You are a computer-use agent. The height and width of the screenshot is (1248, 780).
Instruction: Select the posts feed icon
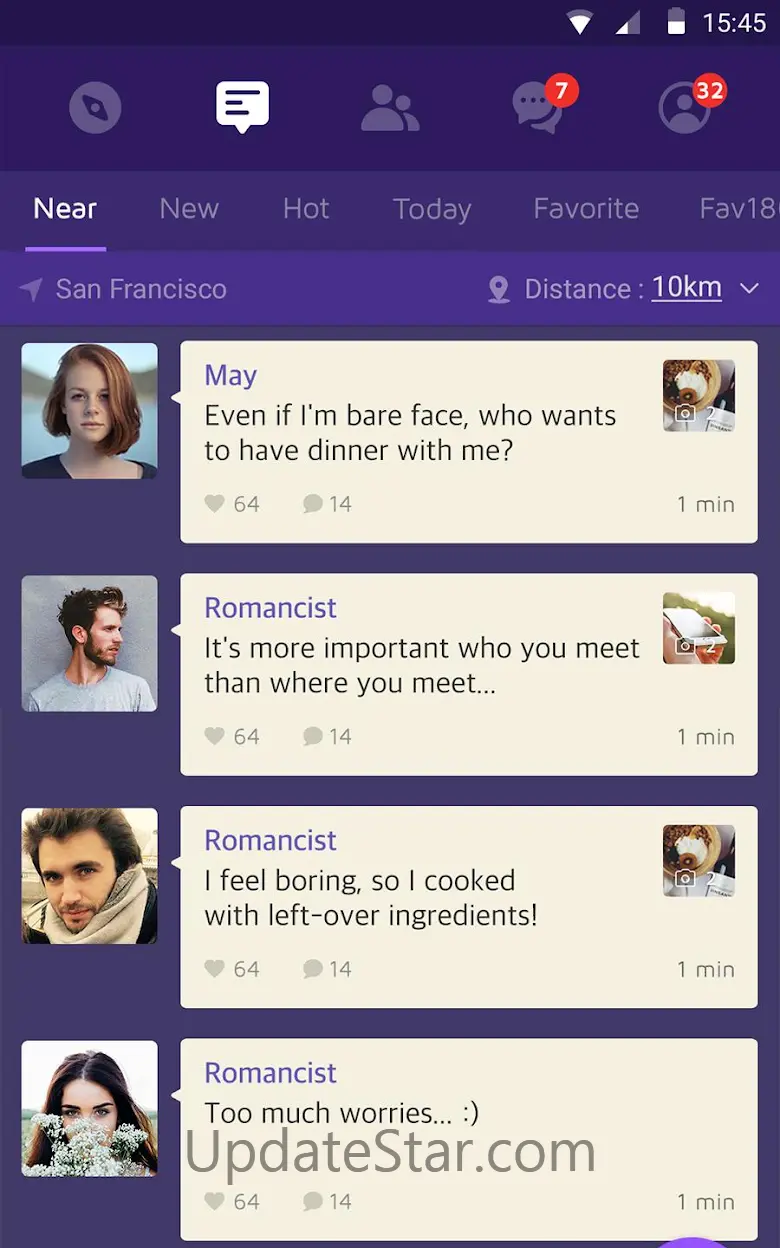[x=242, y=106]
